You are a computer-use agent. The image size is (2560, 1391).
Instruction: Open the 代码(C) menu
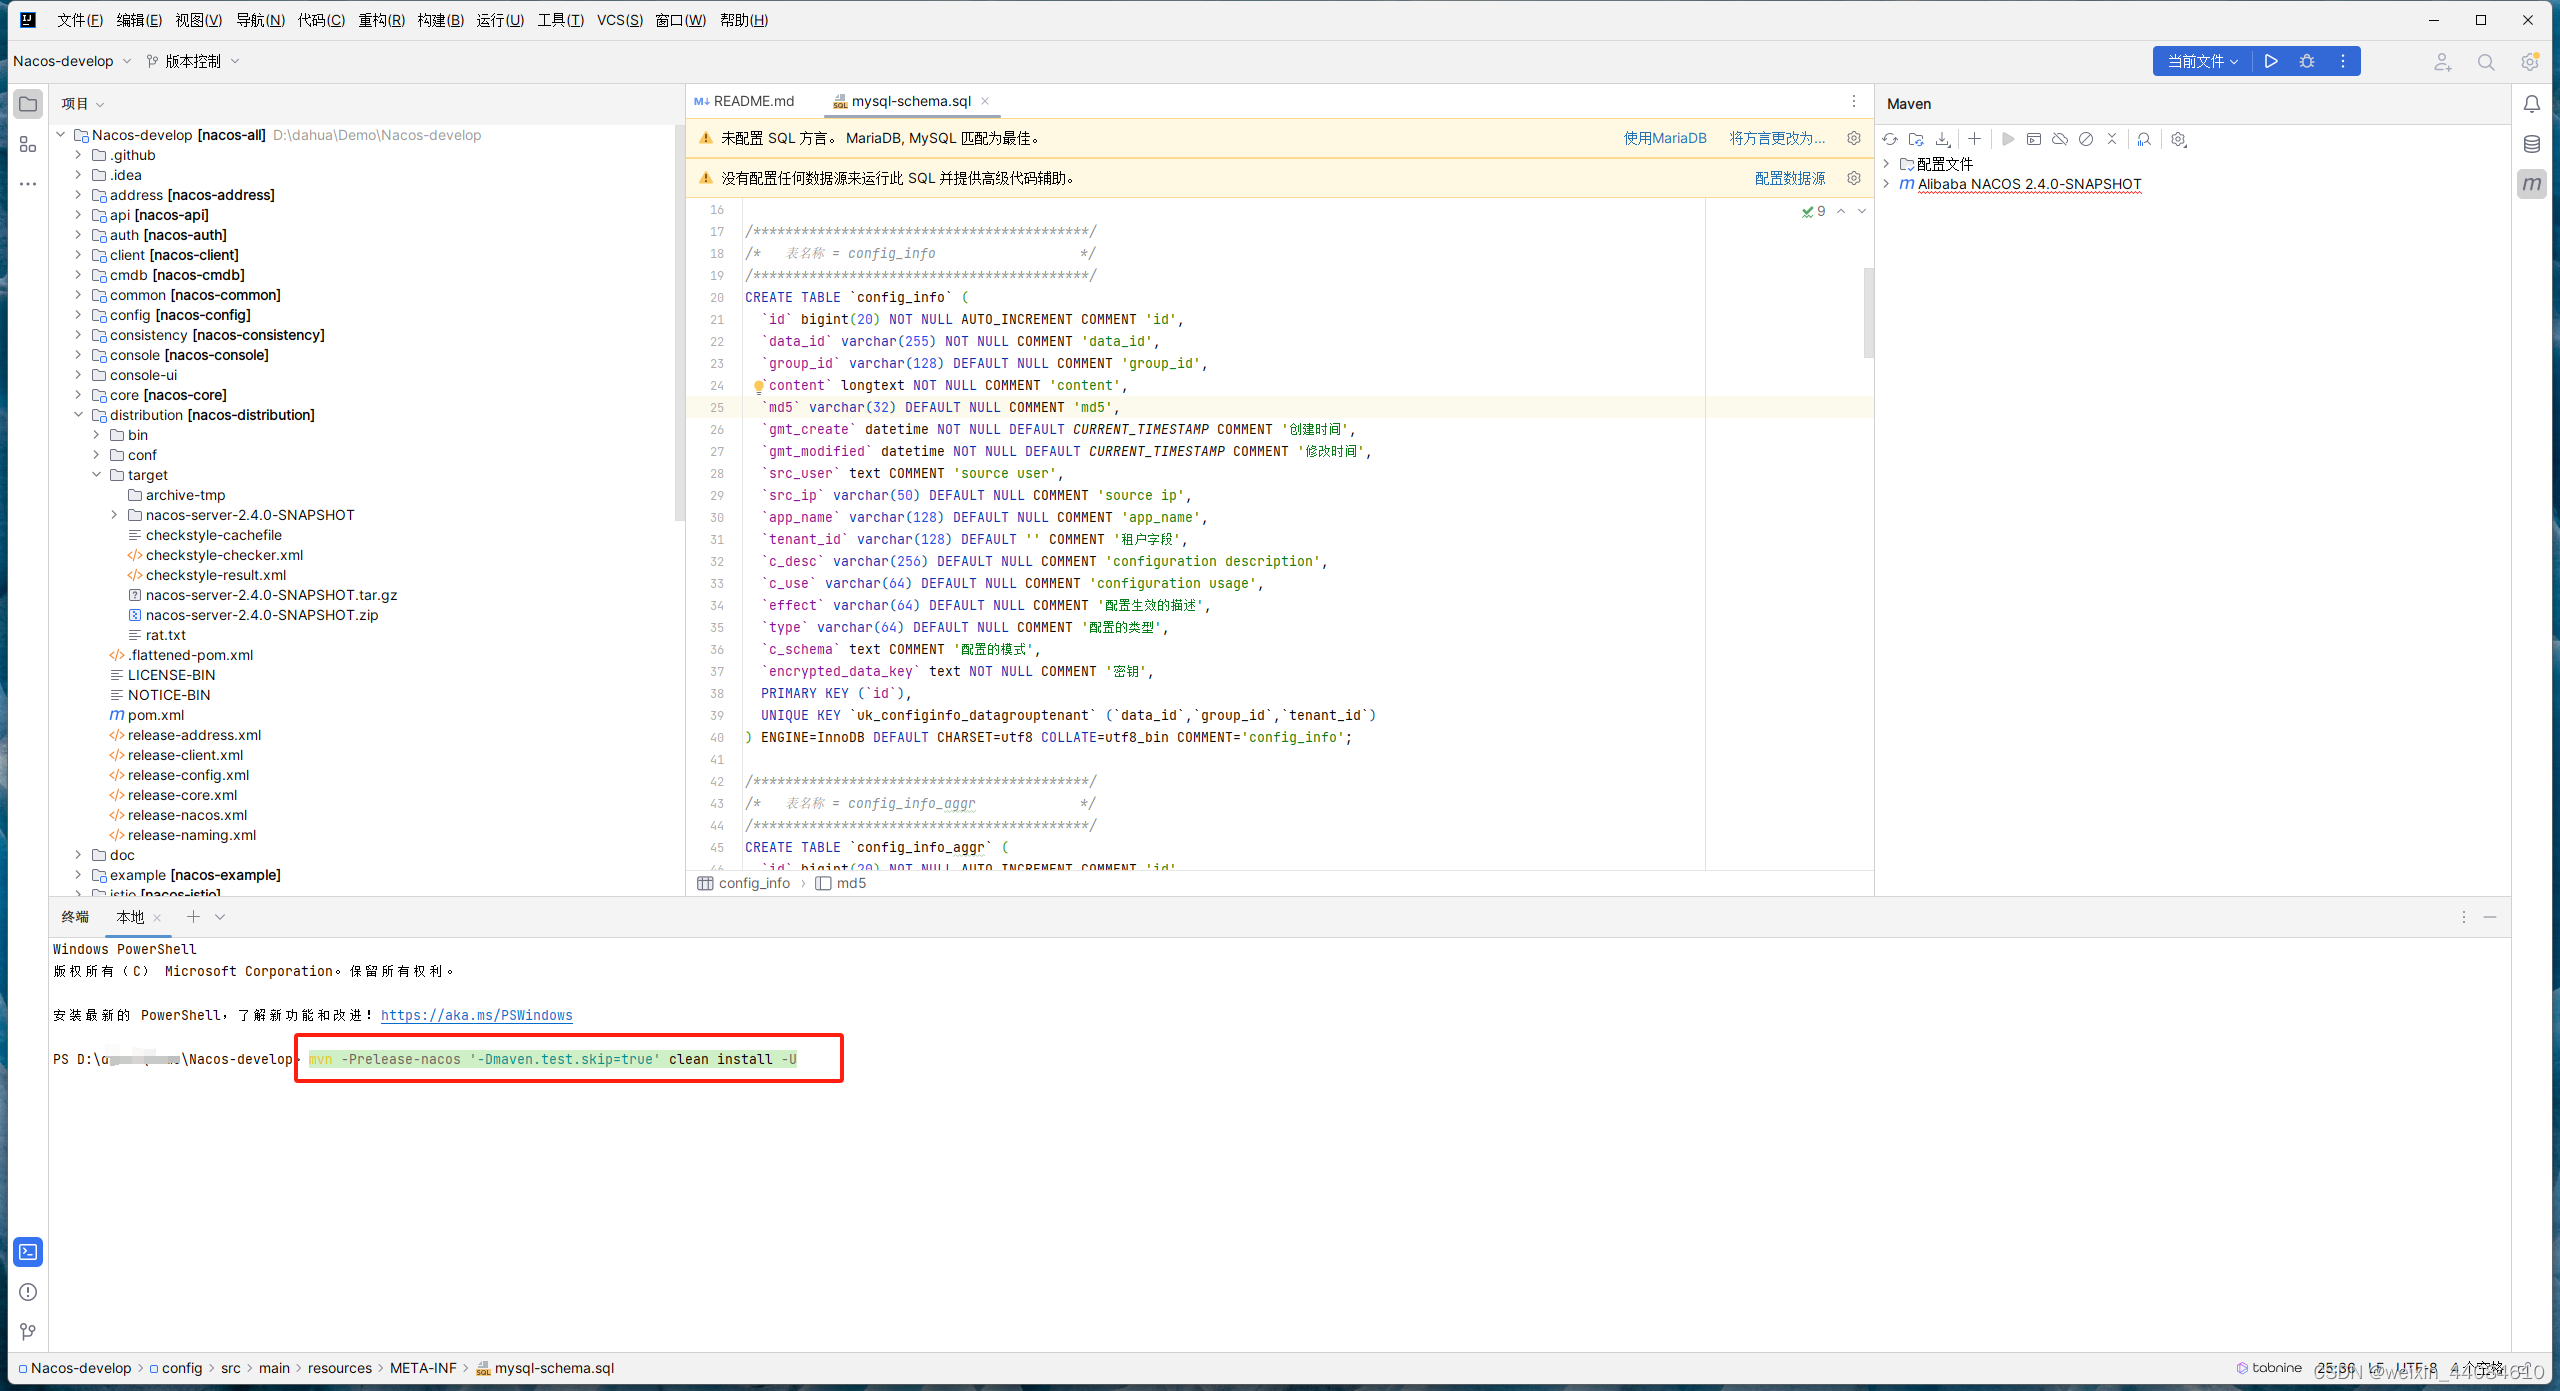click(x=321, y=20)
